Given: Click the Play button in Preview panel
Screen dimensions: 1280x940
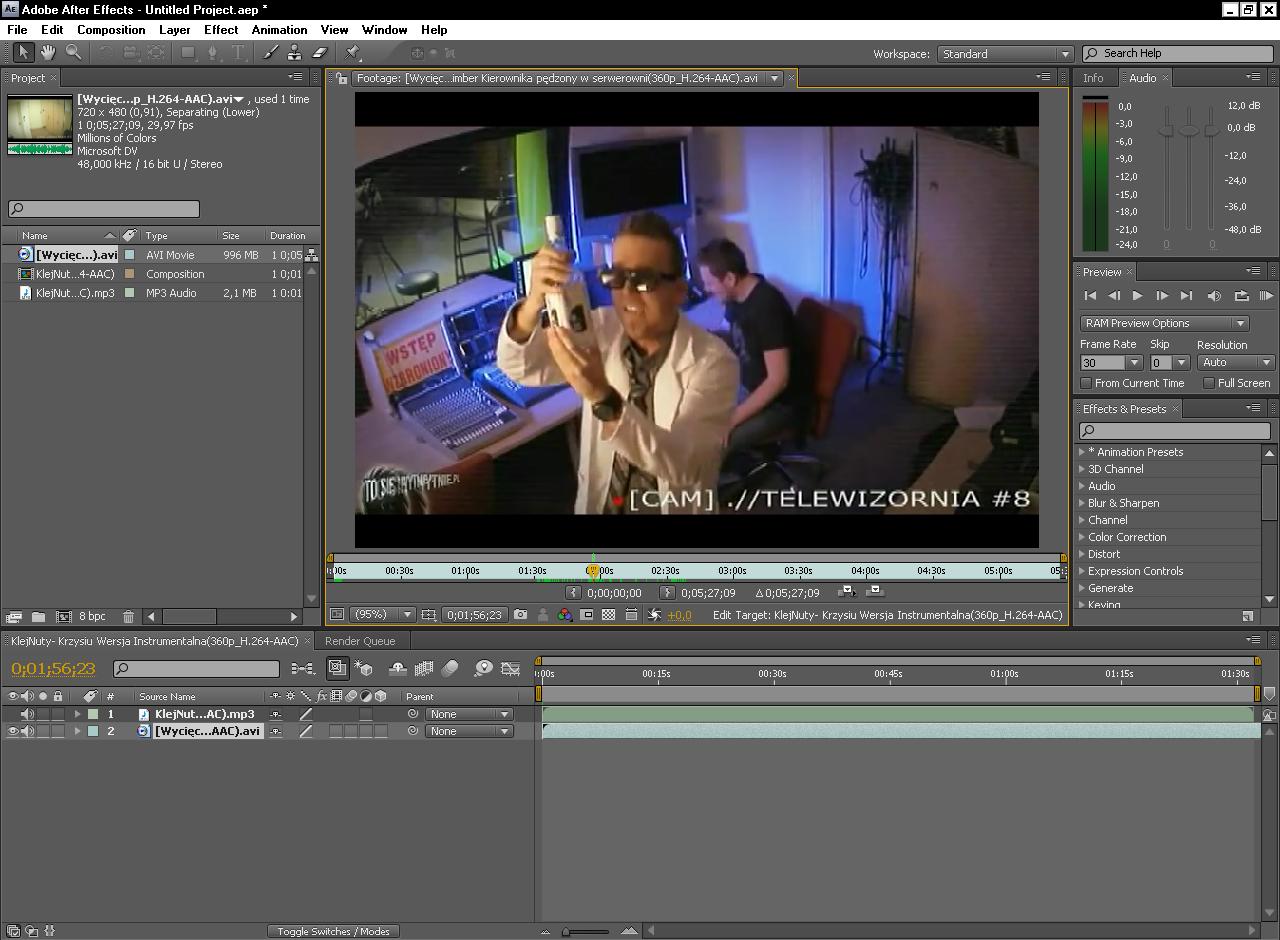Looking at the screenshot, I should 1137,296.
